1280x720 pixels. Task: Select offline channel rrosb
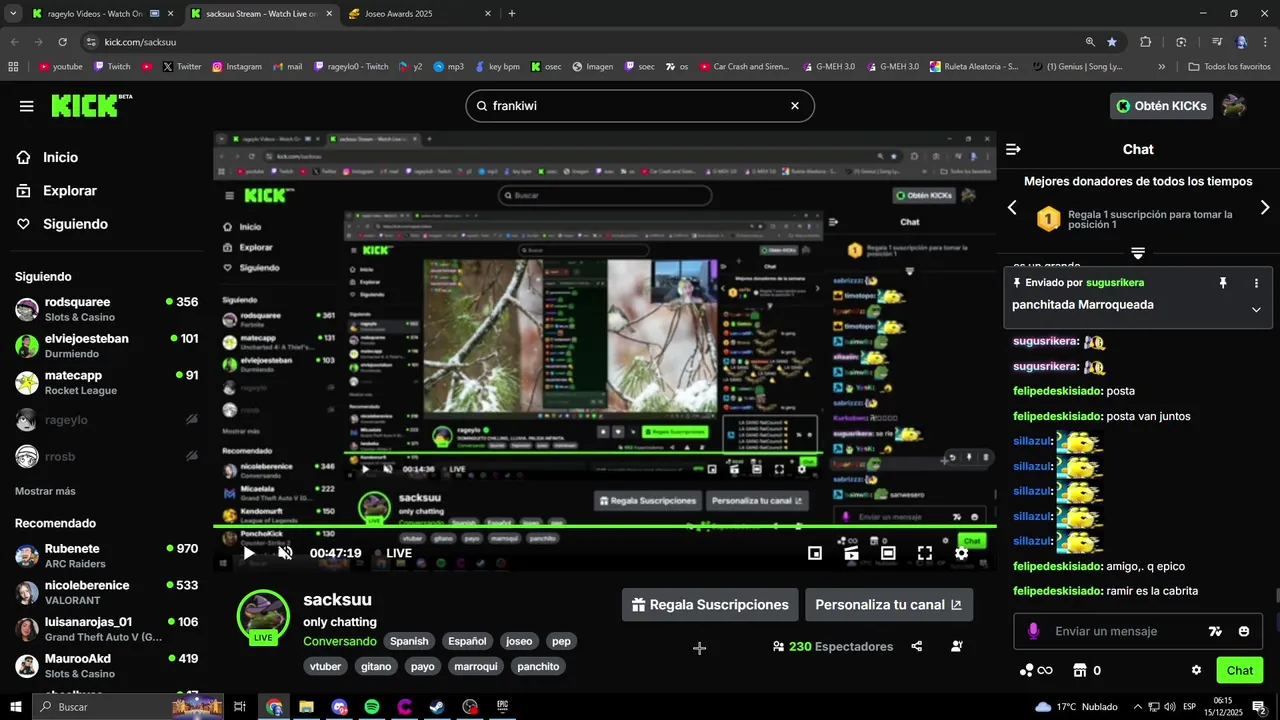(x=106, y=457)
